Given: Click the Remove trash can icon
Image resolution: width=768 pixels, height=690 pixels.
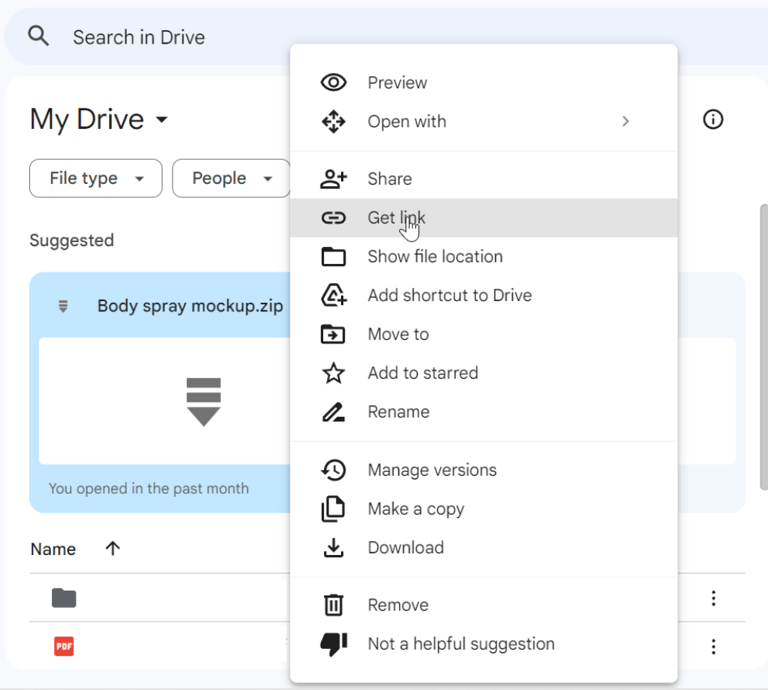Looking at the screenshot, I should tap(334, 605).
